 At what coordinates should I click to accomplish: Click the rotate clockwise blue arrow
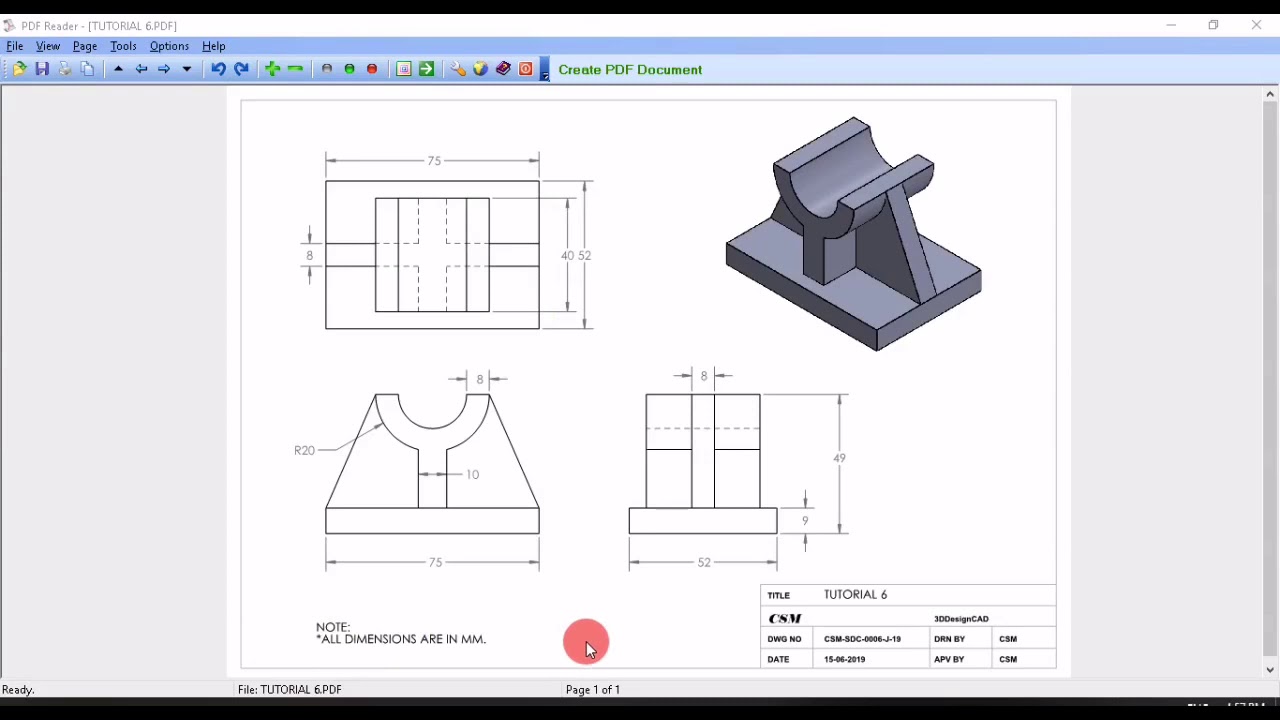coord(241,69)
